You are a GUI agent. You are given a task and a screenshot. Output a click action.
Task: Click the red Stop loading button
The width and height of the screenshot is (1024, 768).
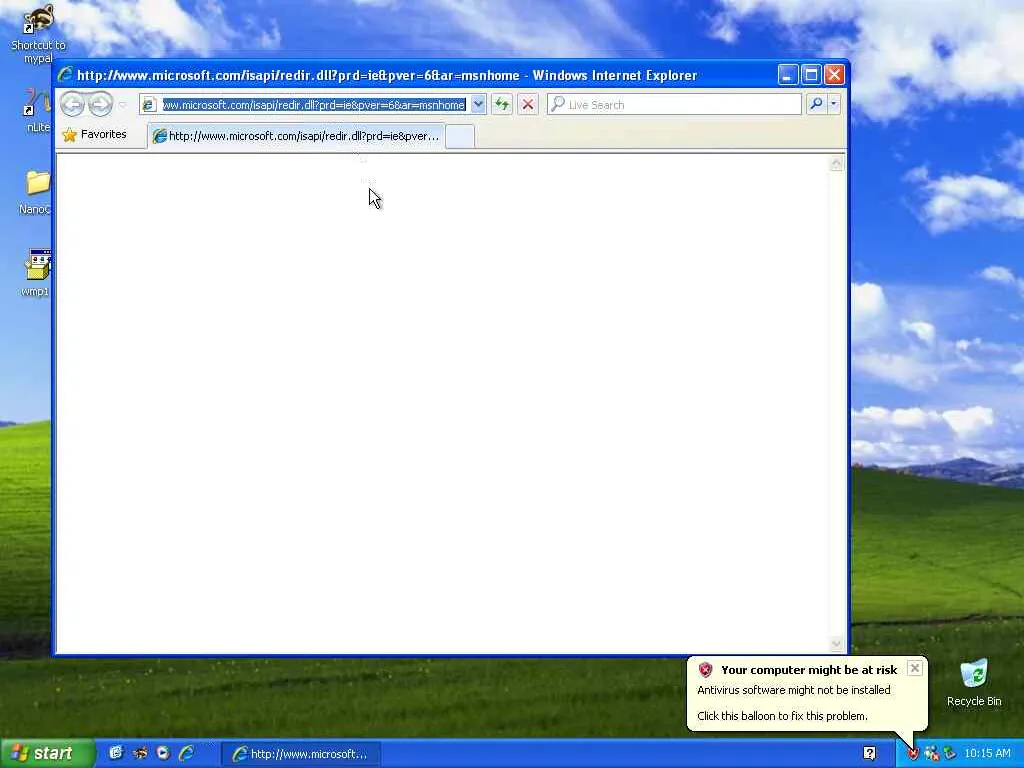point(528,104)
